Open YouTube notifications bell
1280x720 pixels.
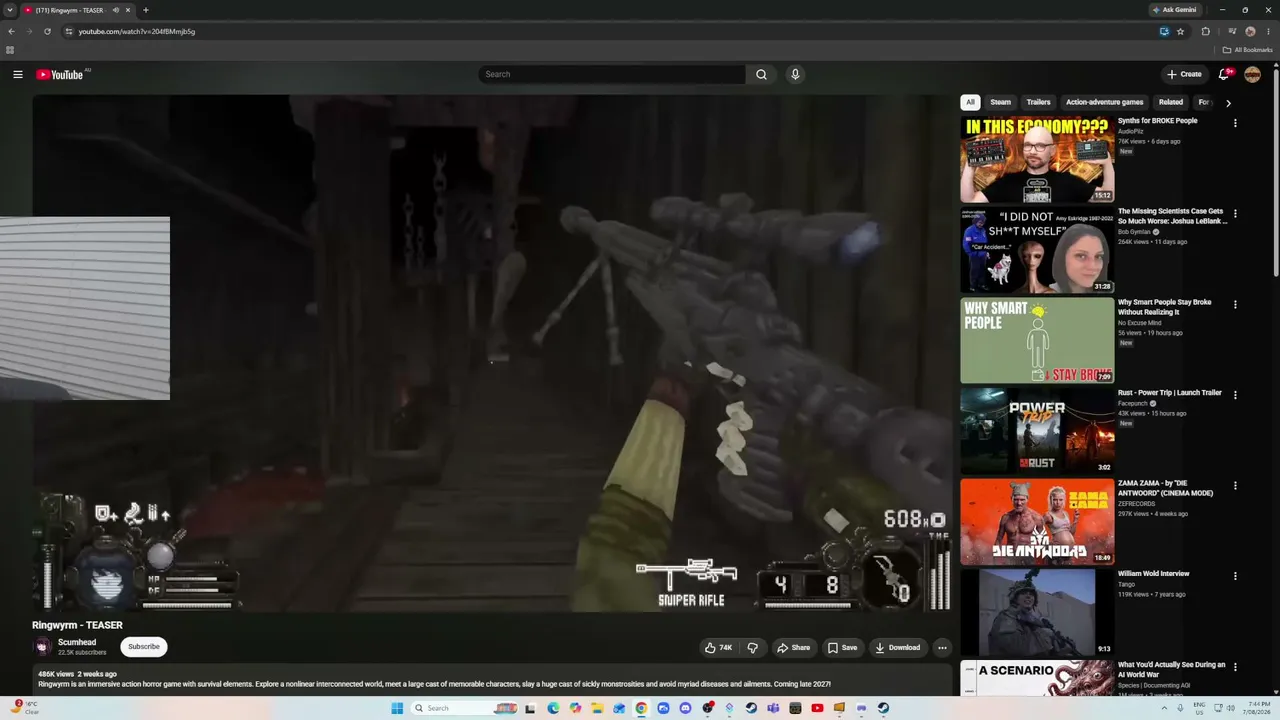[x=1224, y=74]
